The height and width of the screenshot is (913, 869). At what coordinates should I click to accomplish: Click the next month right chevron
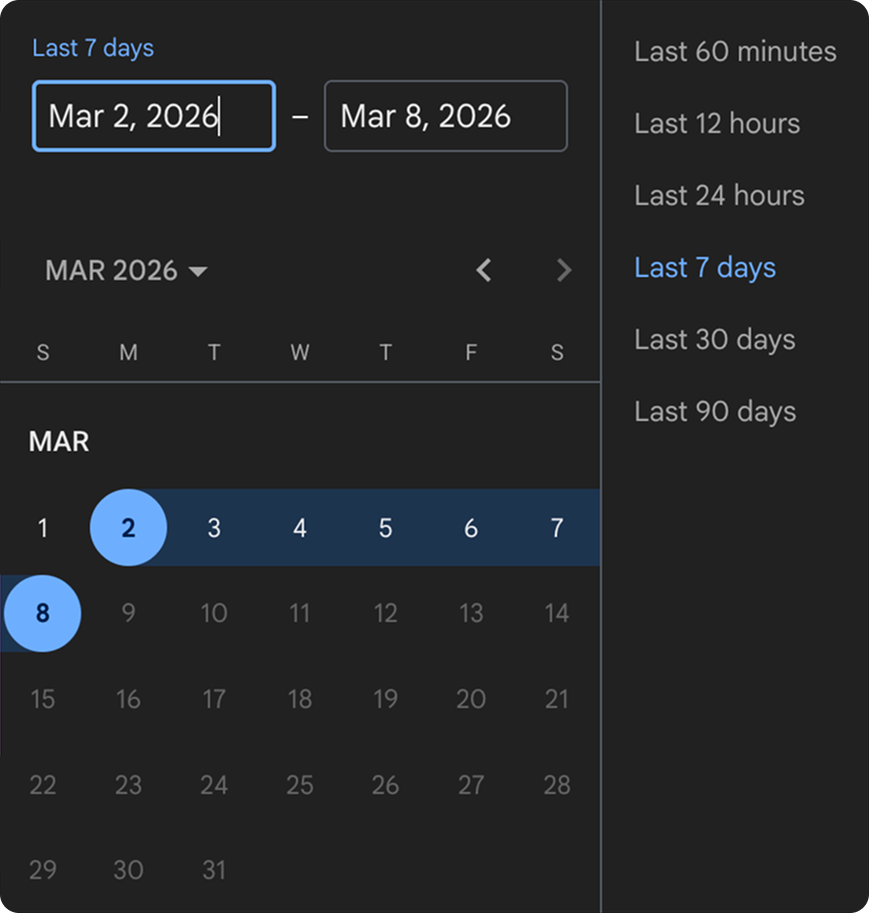pyautogui.click(x=564, y=270)
